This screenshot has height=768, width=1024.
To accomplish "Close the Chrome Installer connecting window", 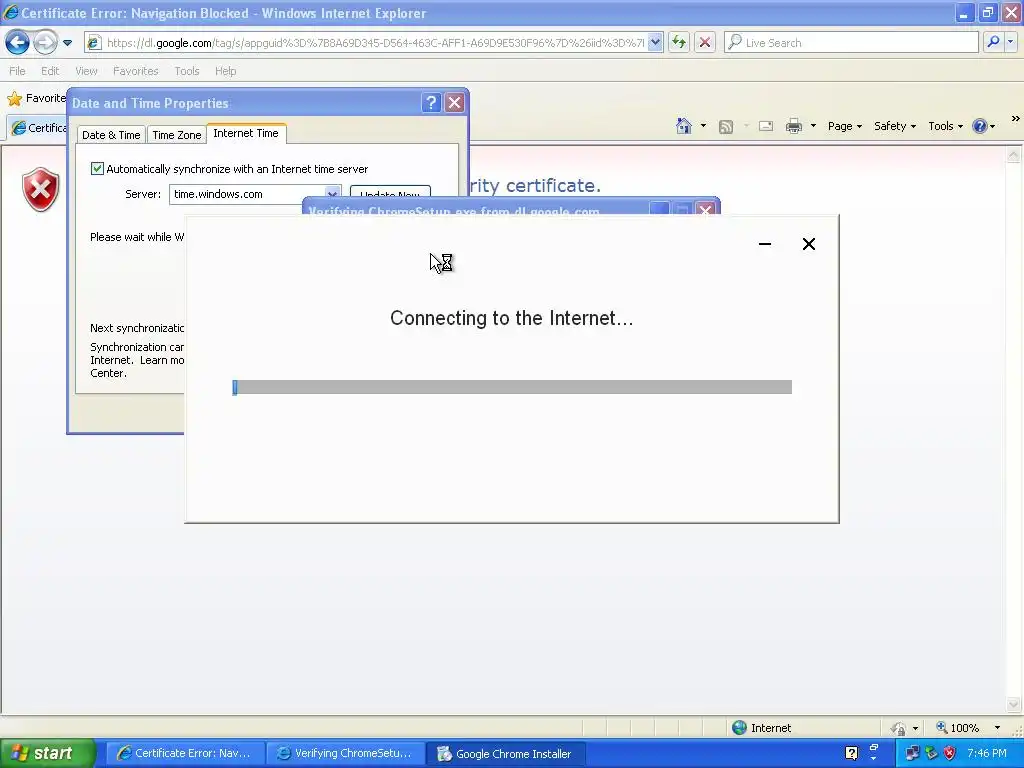I will coord(808,244).
